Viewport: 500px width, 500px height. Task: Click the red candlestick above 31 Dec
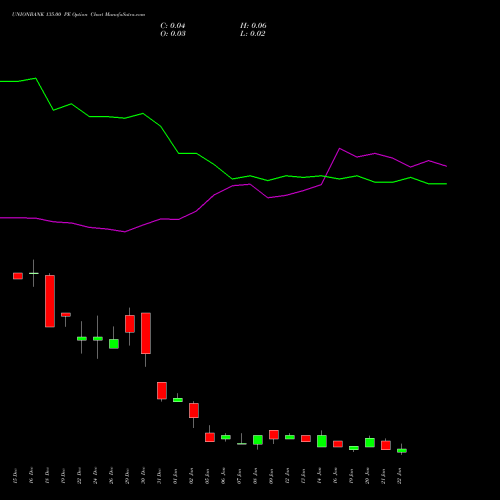(x=162, y=391)
